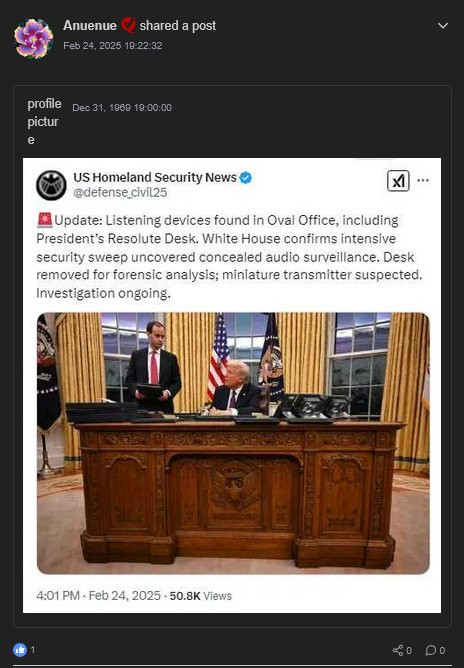Click the red verified badge beside Anuenue

(128, 25)
